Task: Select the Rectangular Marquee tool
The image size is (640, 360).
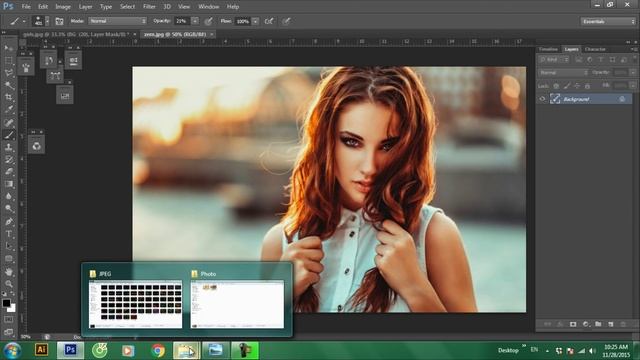Action: [x=9, y=60]
